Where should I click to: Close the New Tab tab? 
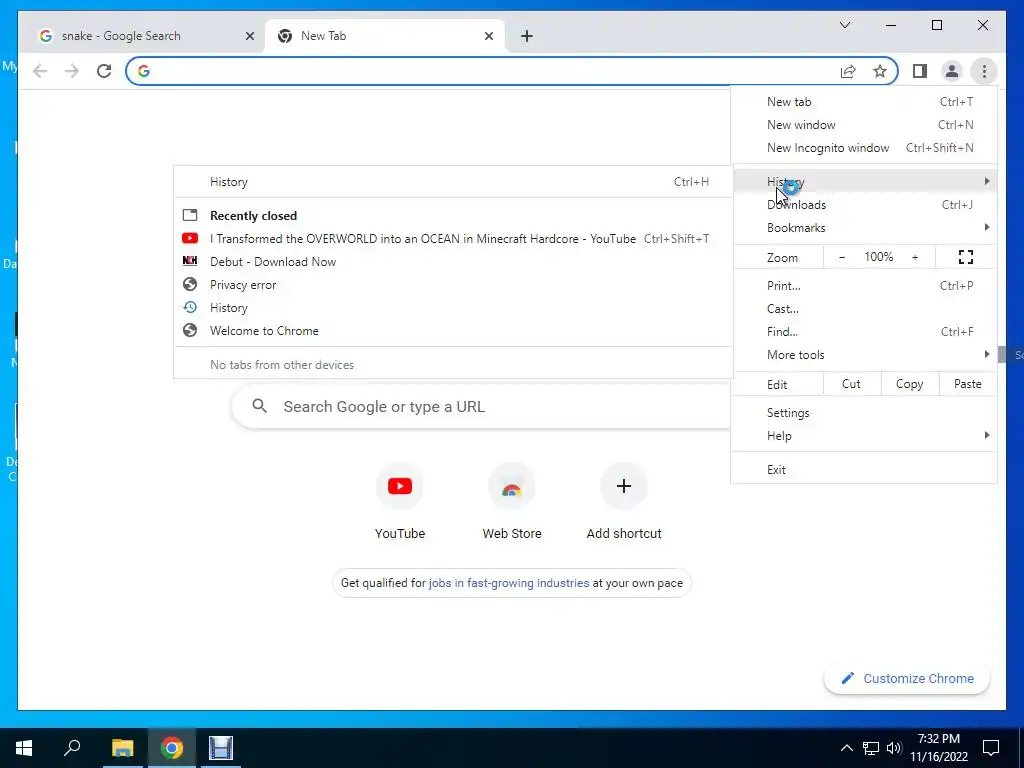tap(488, 36)
